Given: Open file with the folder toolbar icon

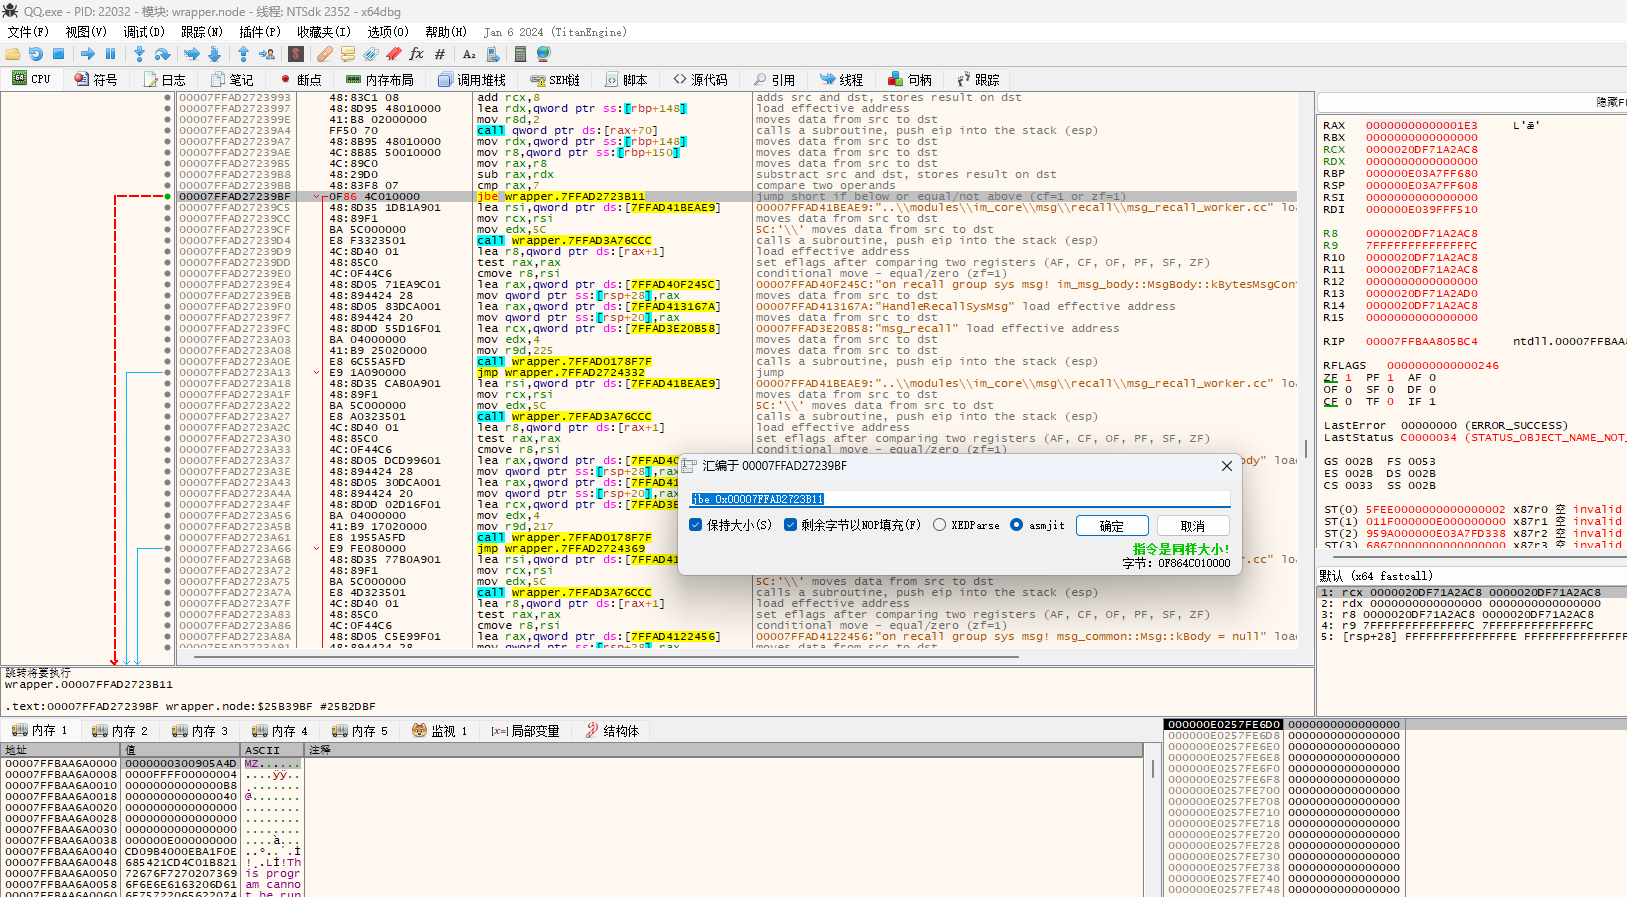Looking at the screenshot, I should click(13, 54).
